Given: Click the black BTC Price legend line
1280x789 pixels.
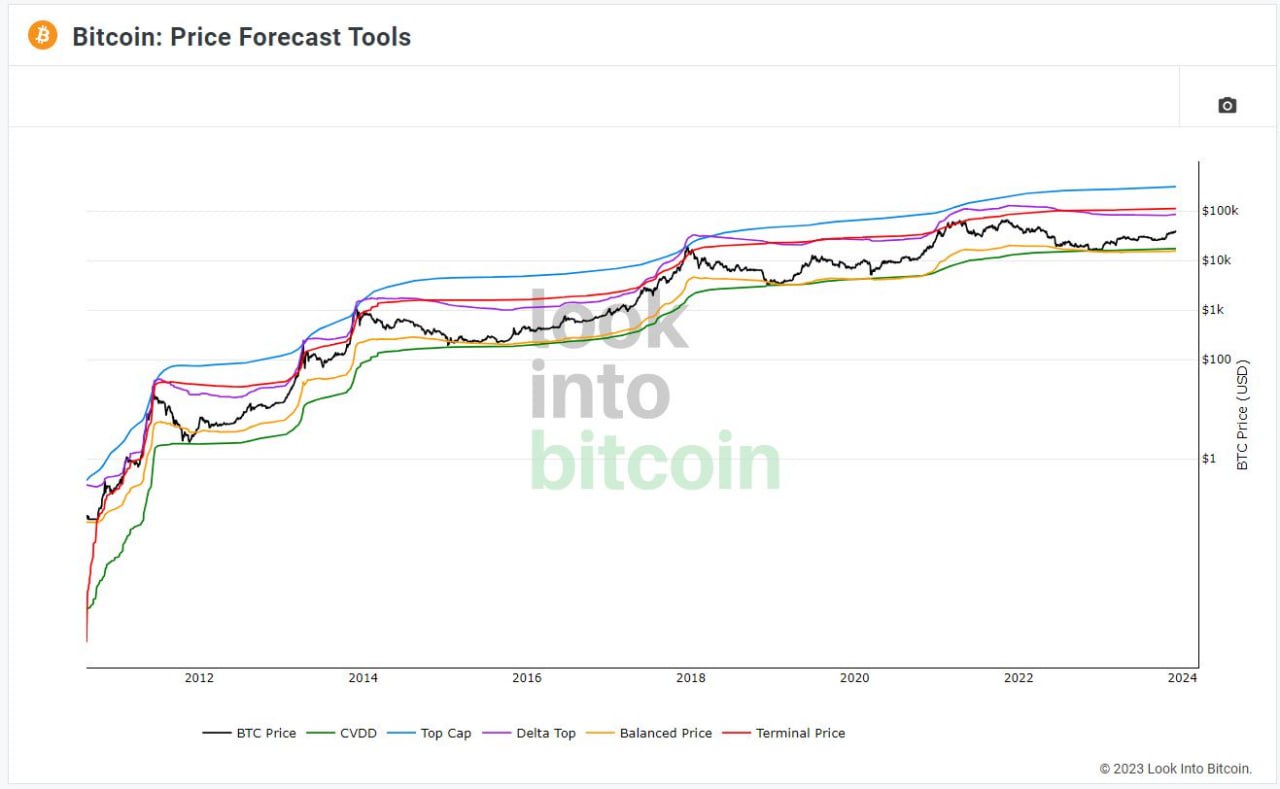Looking at the screenshot, I should 217,733.
